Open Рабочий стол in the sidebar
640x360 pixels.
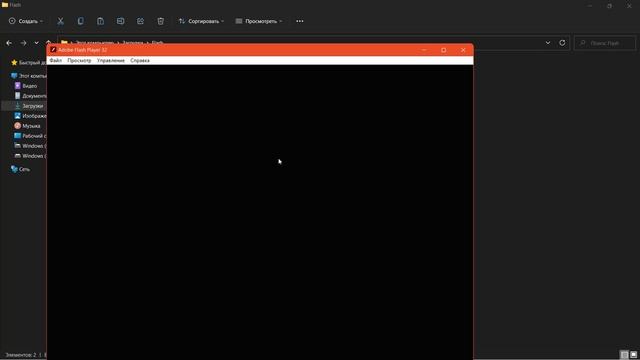coord(30,136)
